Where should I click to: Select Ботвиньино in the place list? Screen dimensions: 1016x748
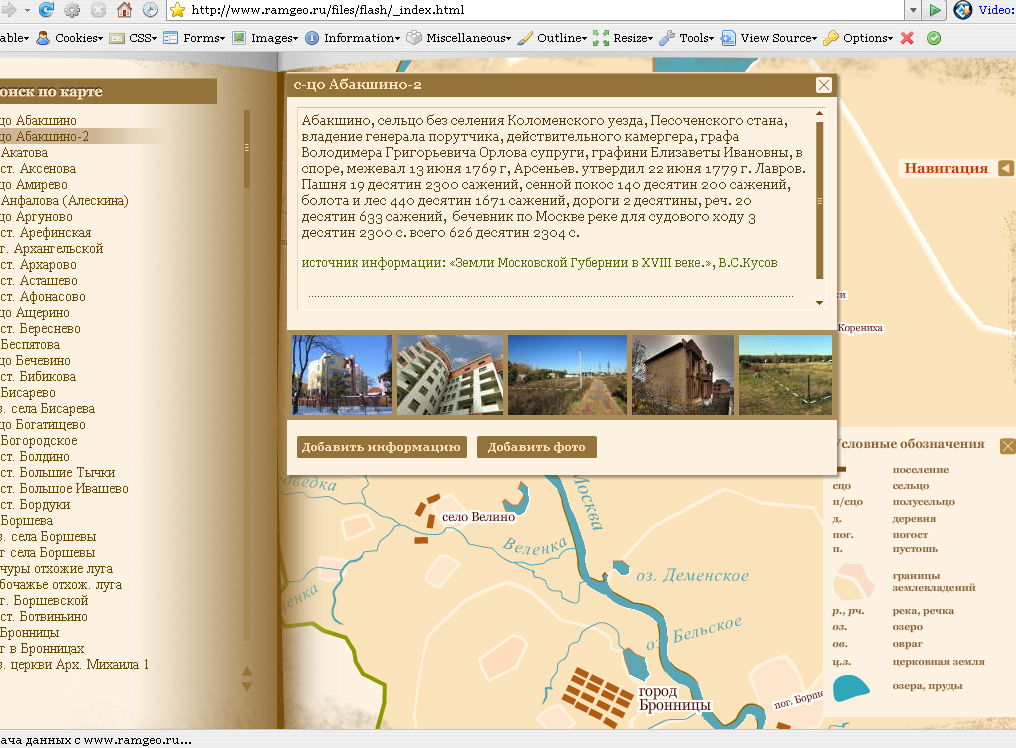(x=44, y=616)
